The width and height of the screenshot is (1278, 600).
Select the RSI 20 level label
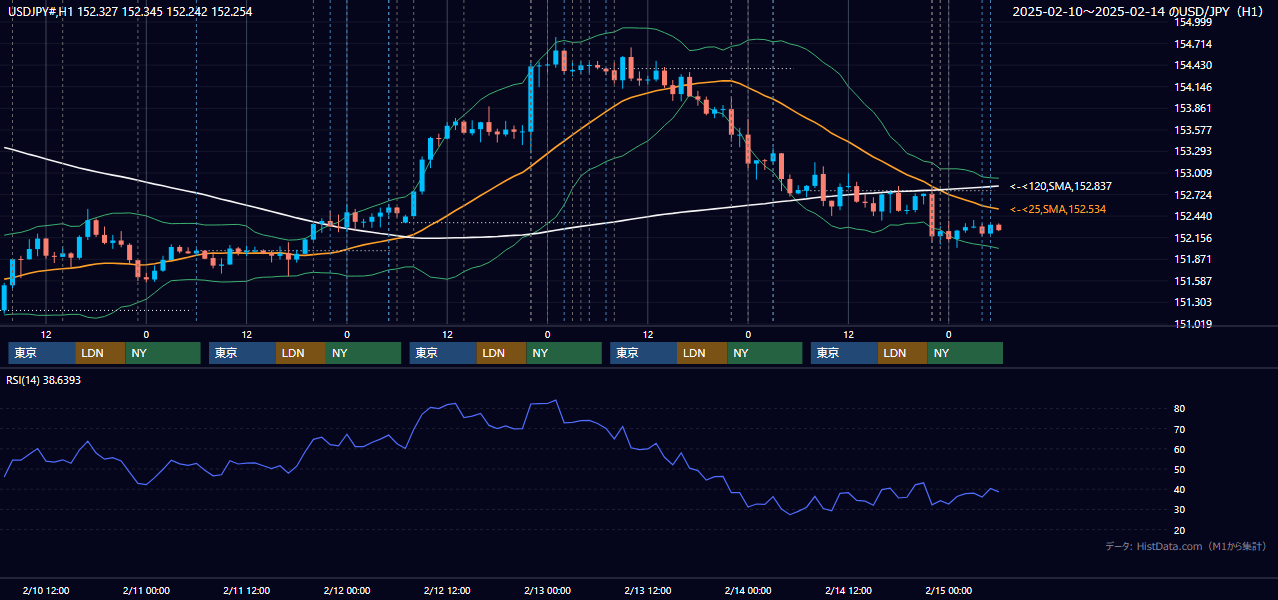[x=1180, y=530]
